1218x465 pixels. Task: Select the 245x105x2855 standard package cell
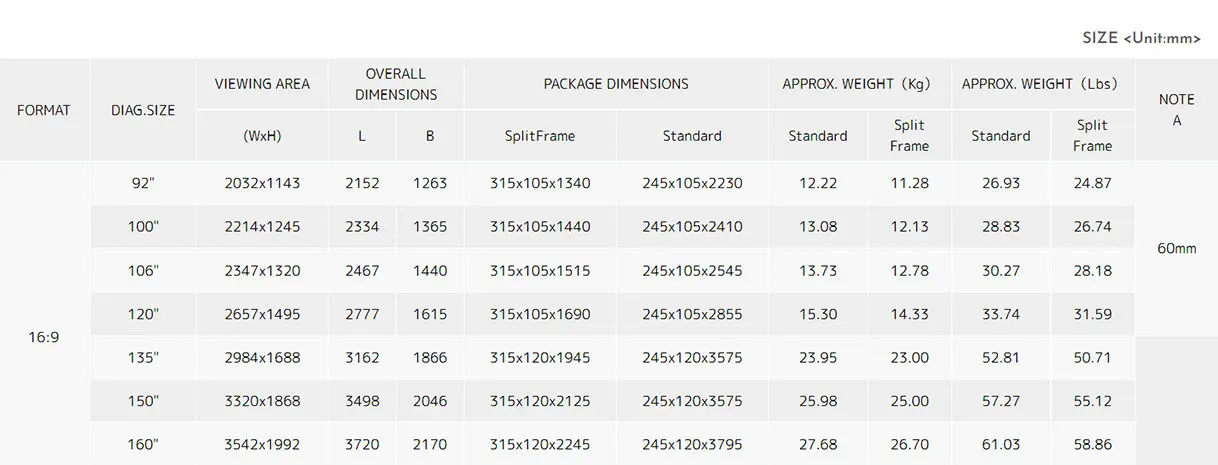[692, 314]
